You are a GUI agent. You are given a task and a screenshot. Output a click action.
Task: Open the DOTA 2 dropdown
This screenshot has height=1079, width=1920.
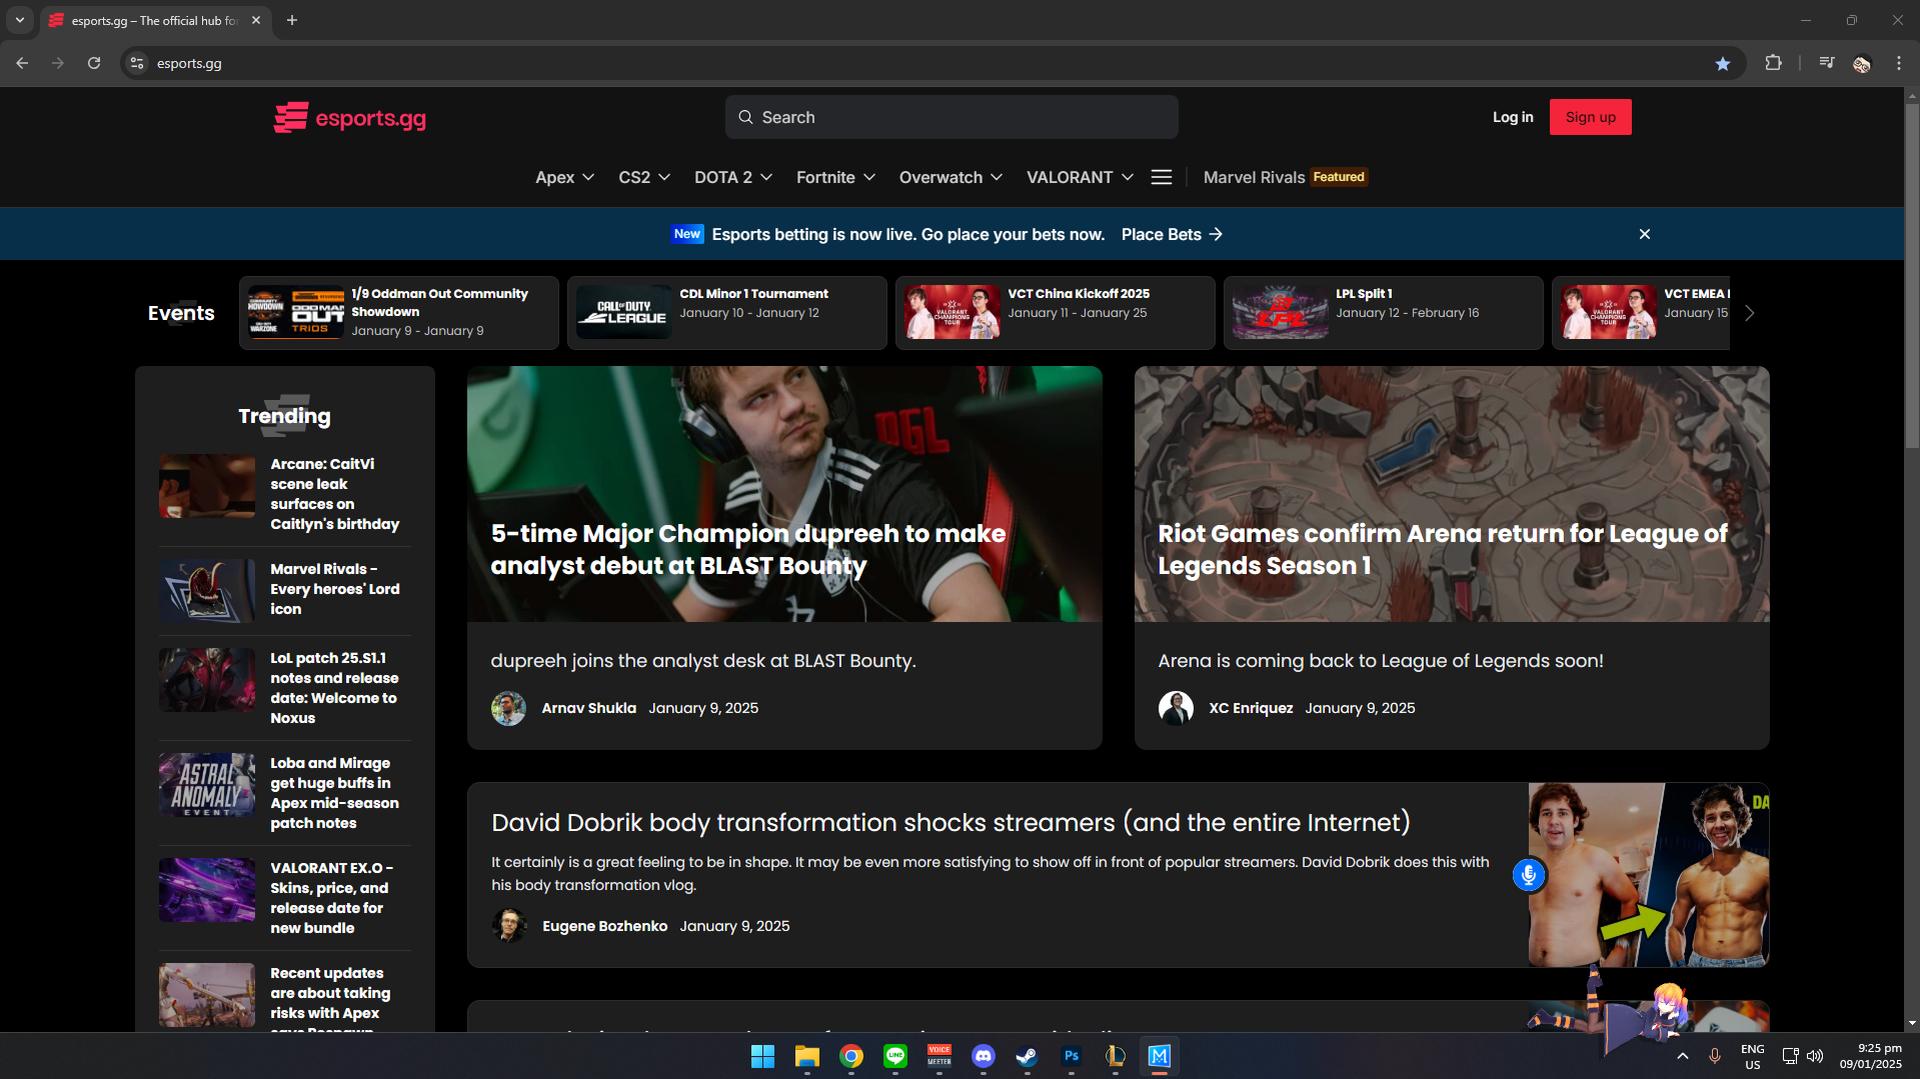(733, 177)
